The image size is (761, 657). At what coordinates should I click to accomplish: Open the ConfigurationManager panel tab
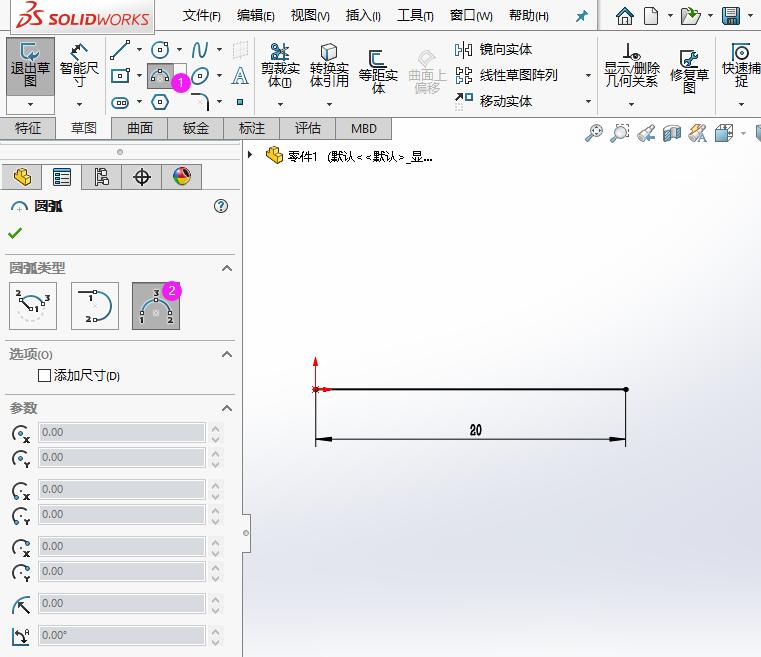[101, 177]
